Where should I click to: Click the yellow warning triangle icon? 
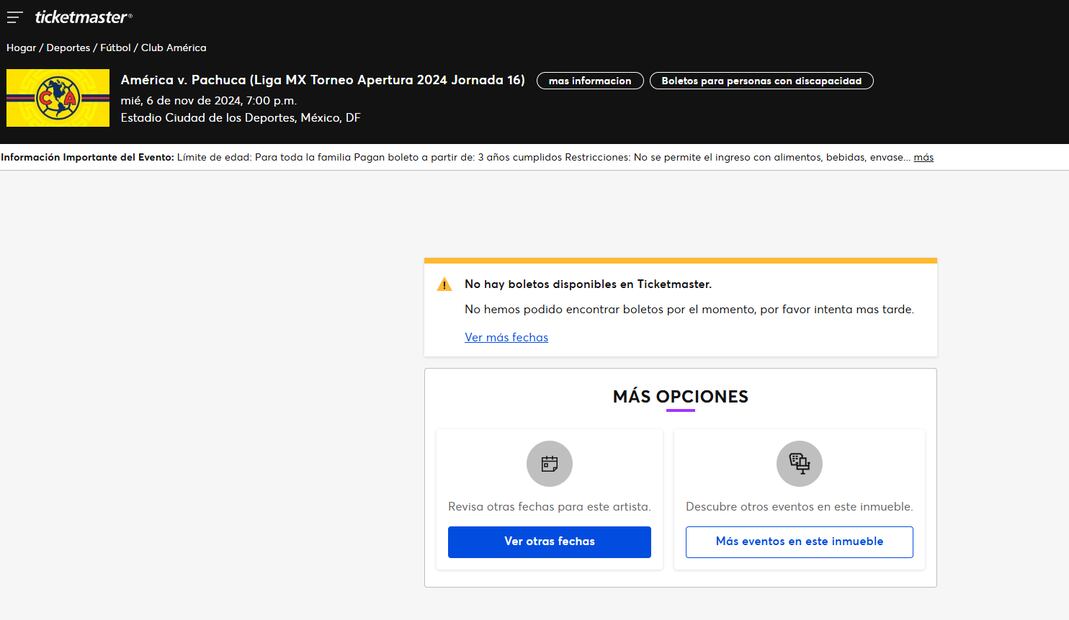[x=444, y=285]
